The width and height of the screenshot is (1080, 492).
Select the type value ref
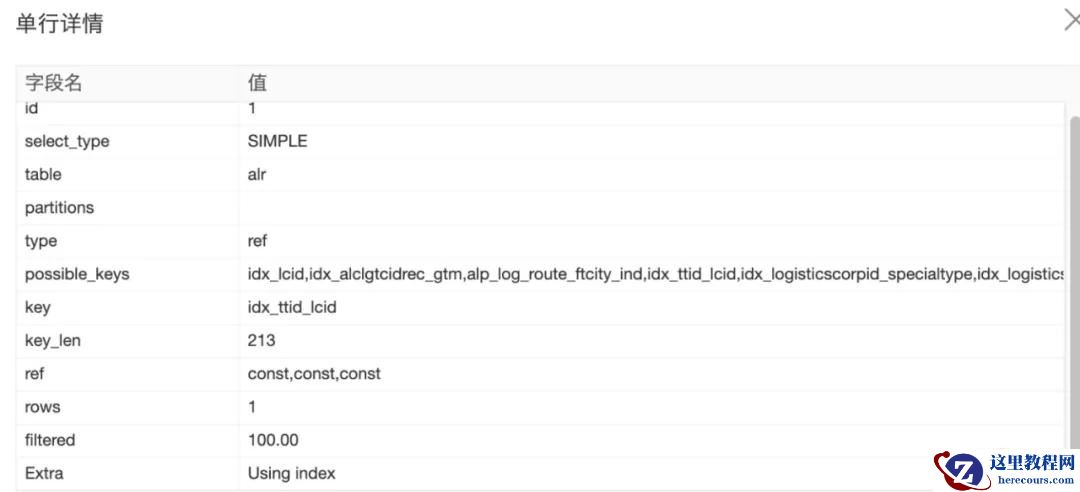tap(257, 241)
